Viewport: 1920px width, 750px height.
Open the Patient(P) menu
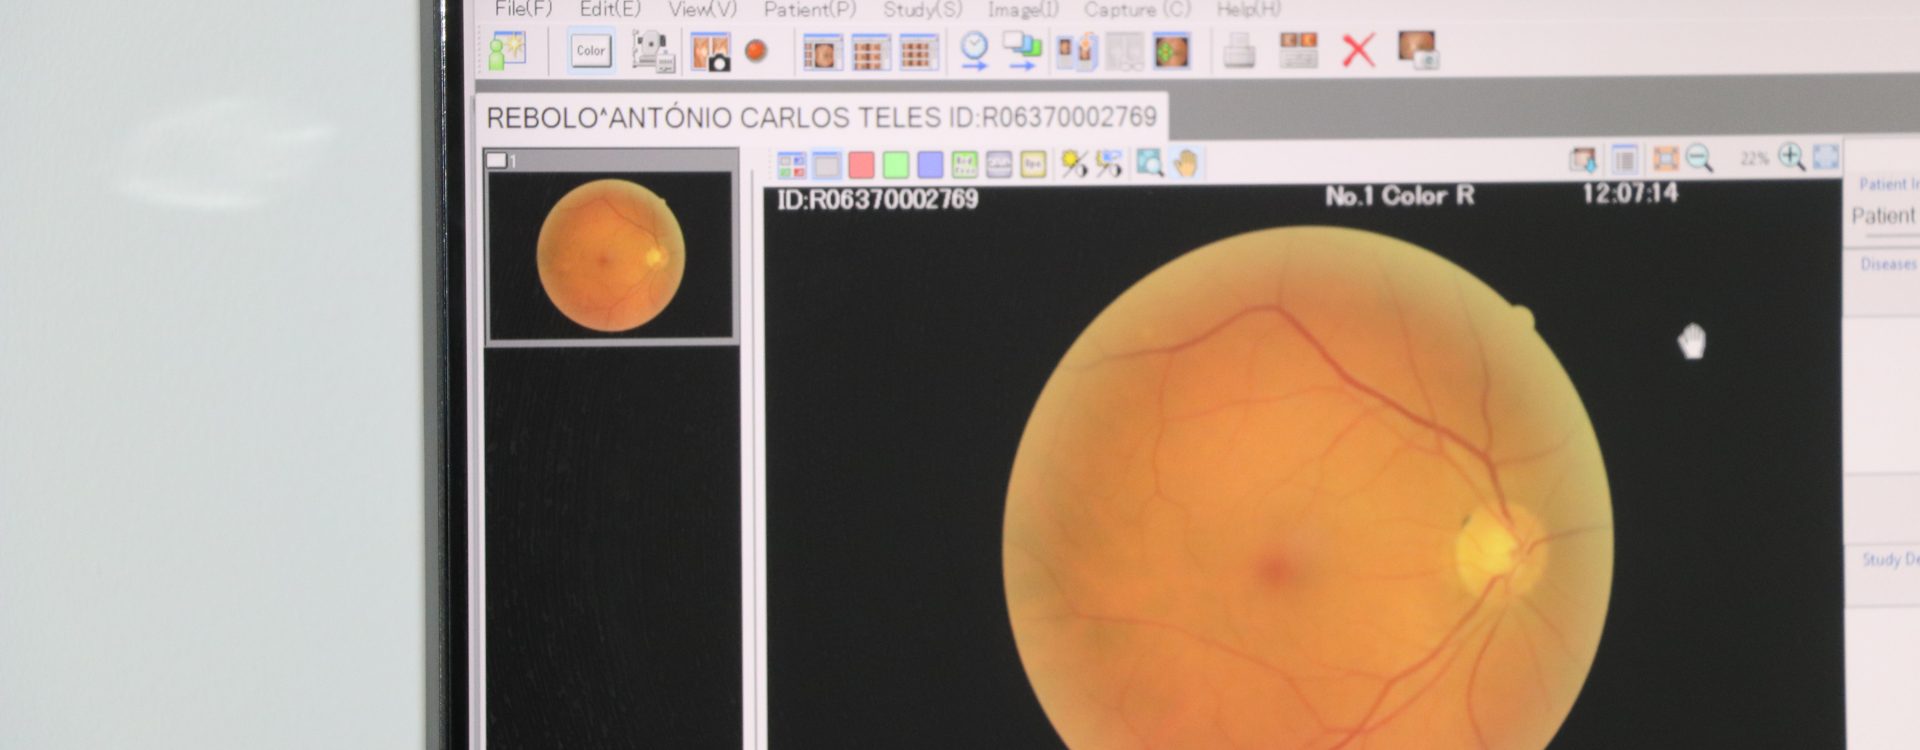coord(809,9)
